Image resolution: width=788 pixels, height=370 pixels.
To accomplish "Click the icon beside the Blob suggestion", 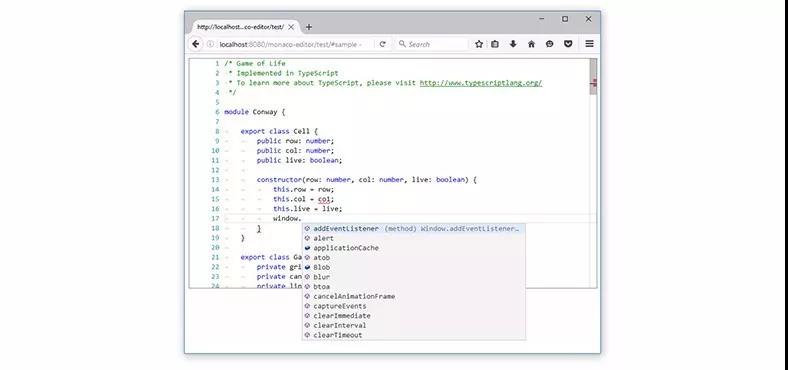I will [x=308, y=267].
